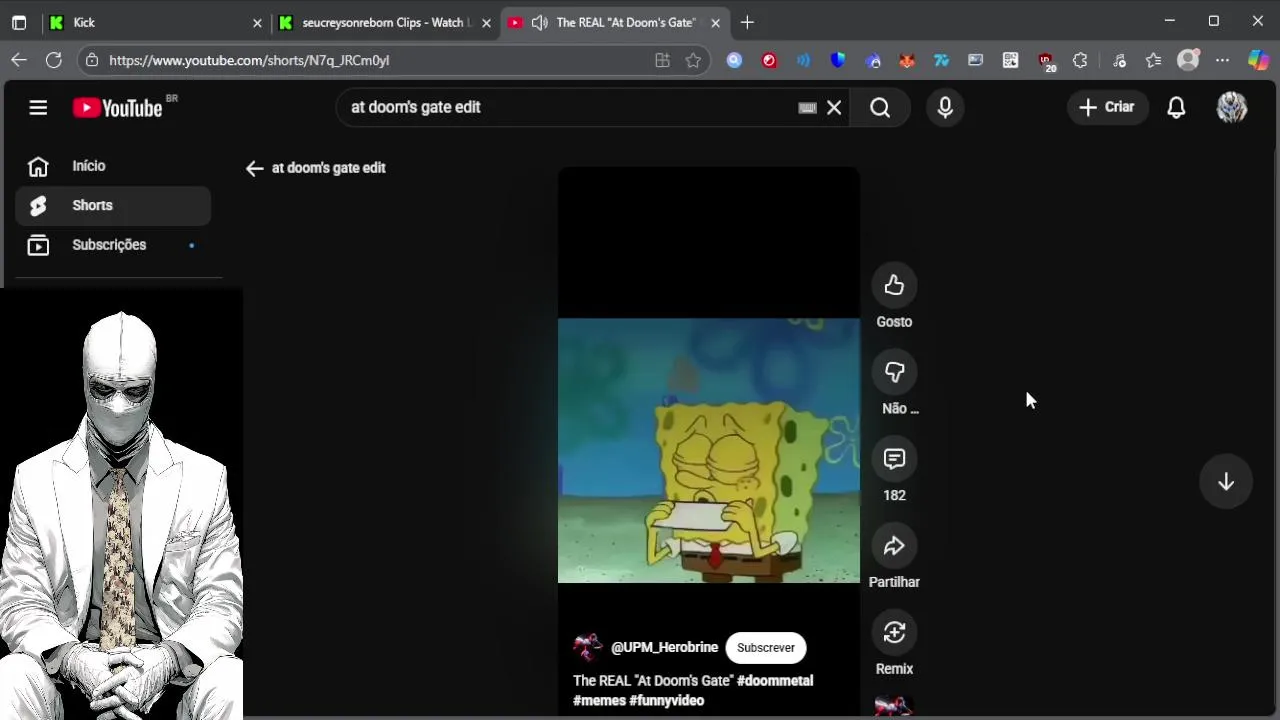Viewport: 1280px width, 720px height.
Task: Open @UPM_Herobrine channel link
Action: pos(665,648)
